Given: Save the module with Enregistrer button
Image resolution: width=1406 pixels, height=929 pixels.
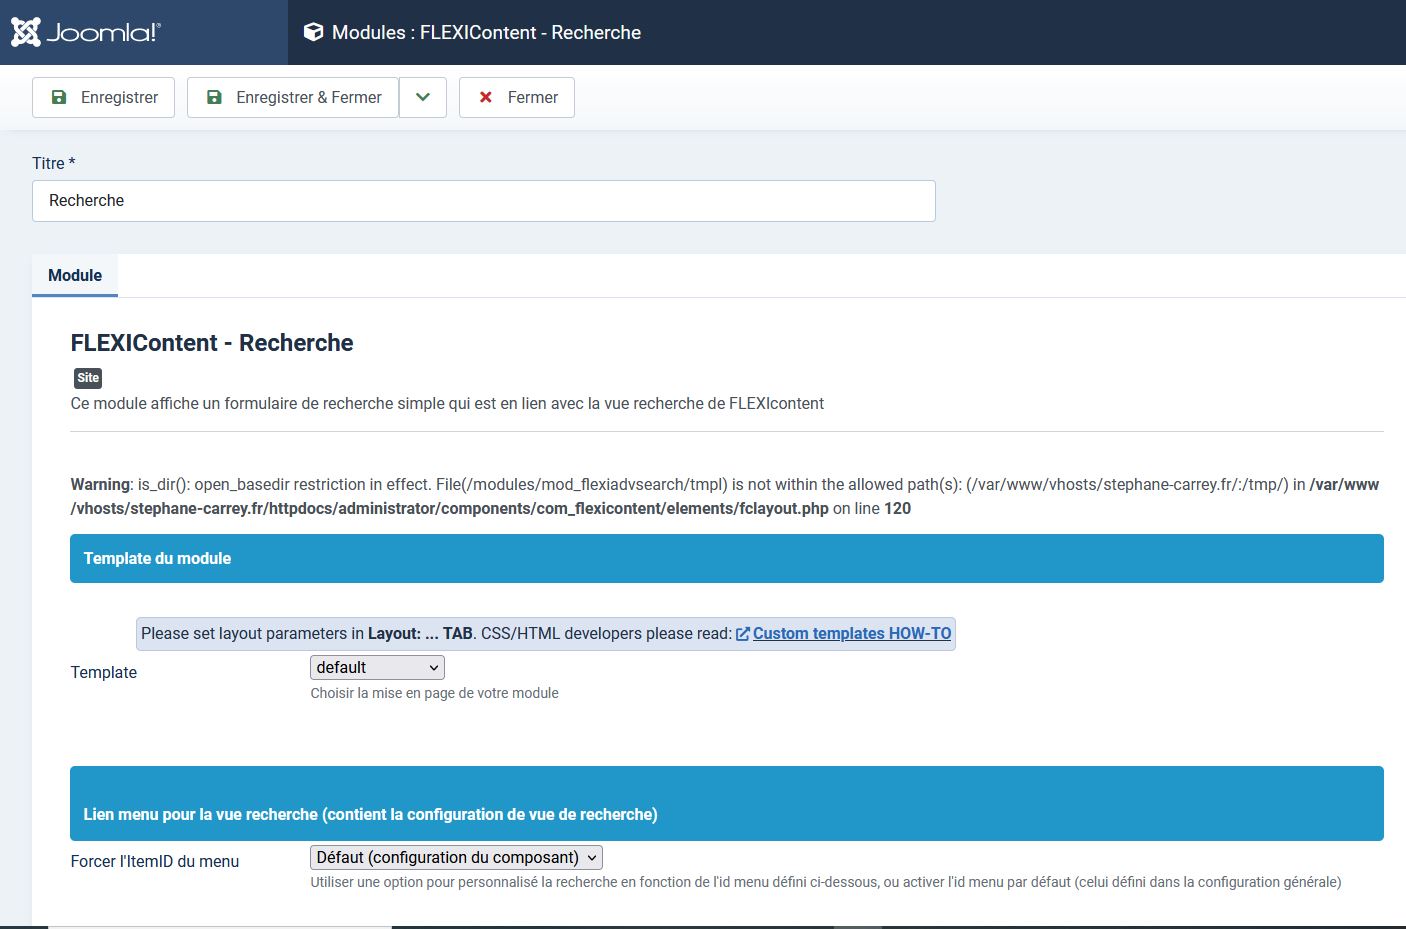Looking at the screenshot, I should [104, 97].
